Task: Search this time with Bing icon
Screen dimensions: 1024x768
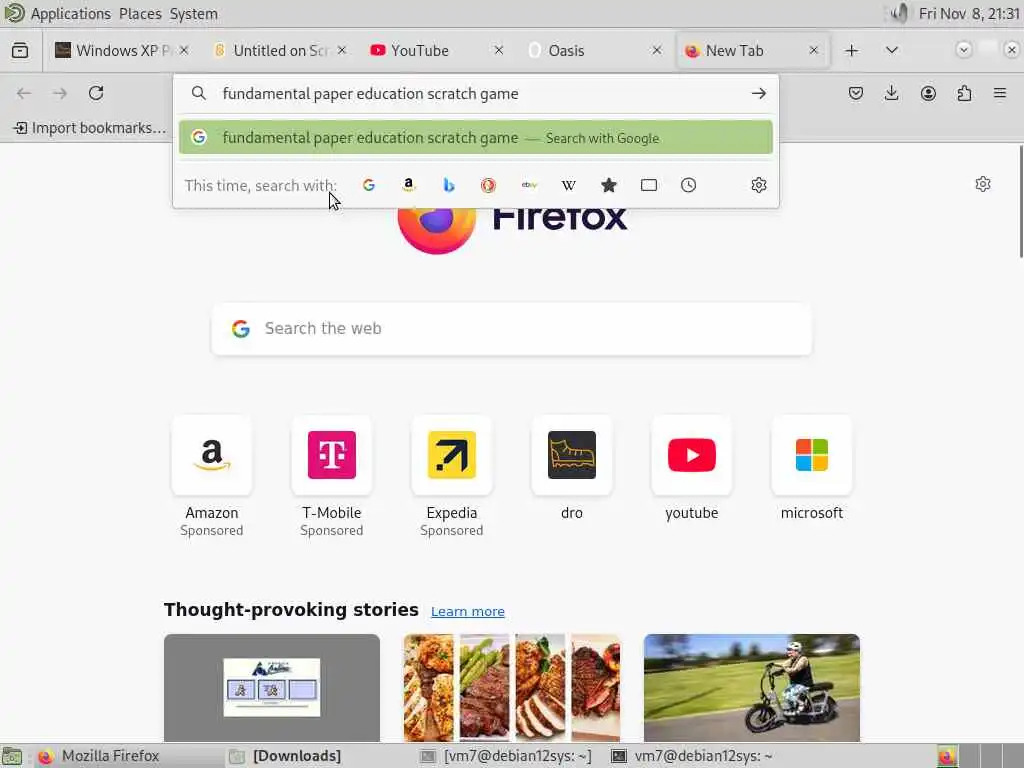Action: tap(449, 185)
